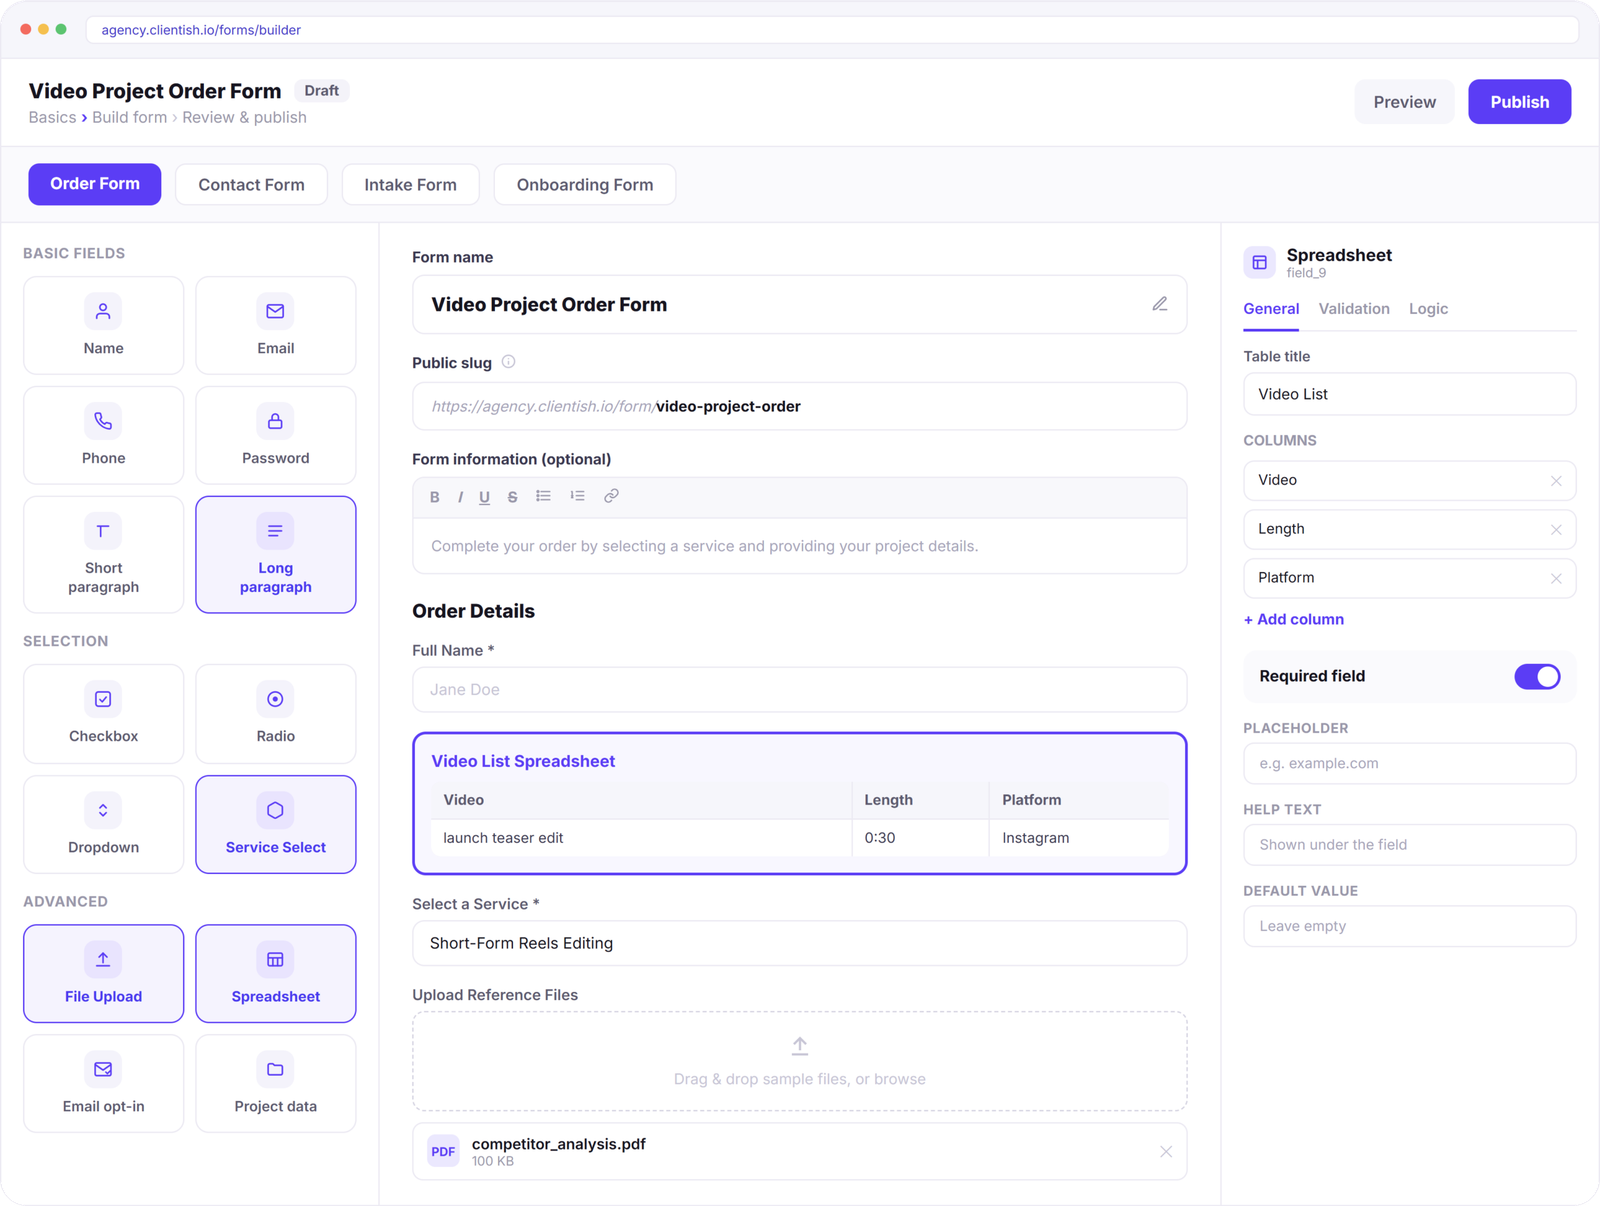Add a Short paragraph field tile

(103, 554)
